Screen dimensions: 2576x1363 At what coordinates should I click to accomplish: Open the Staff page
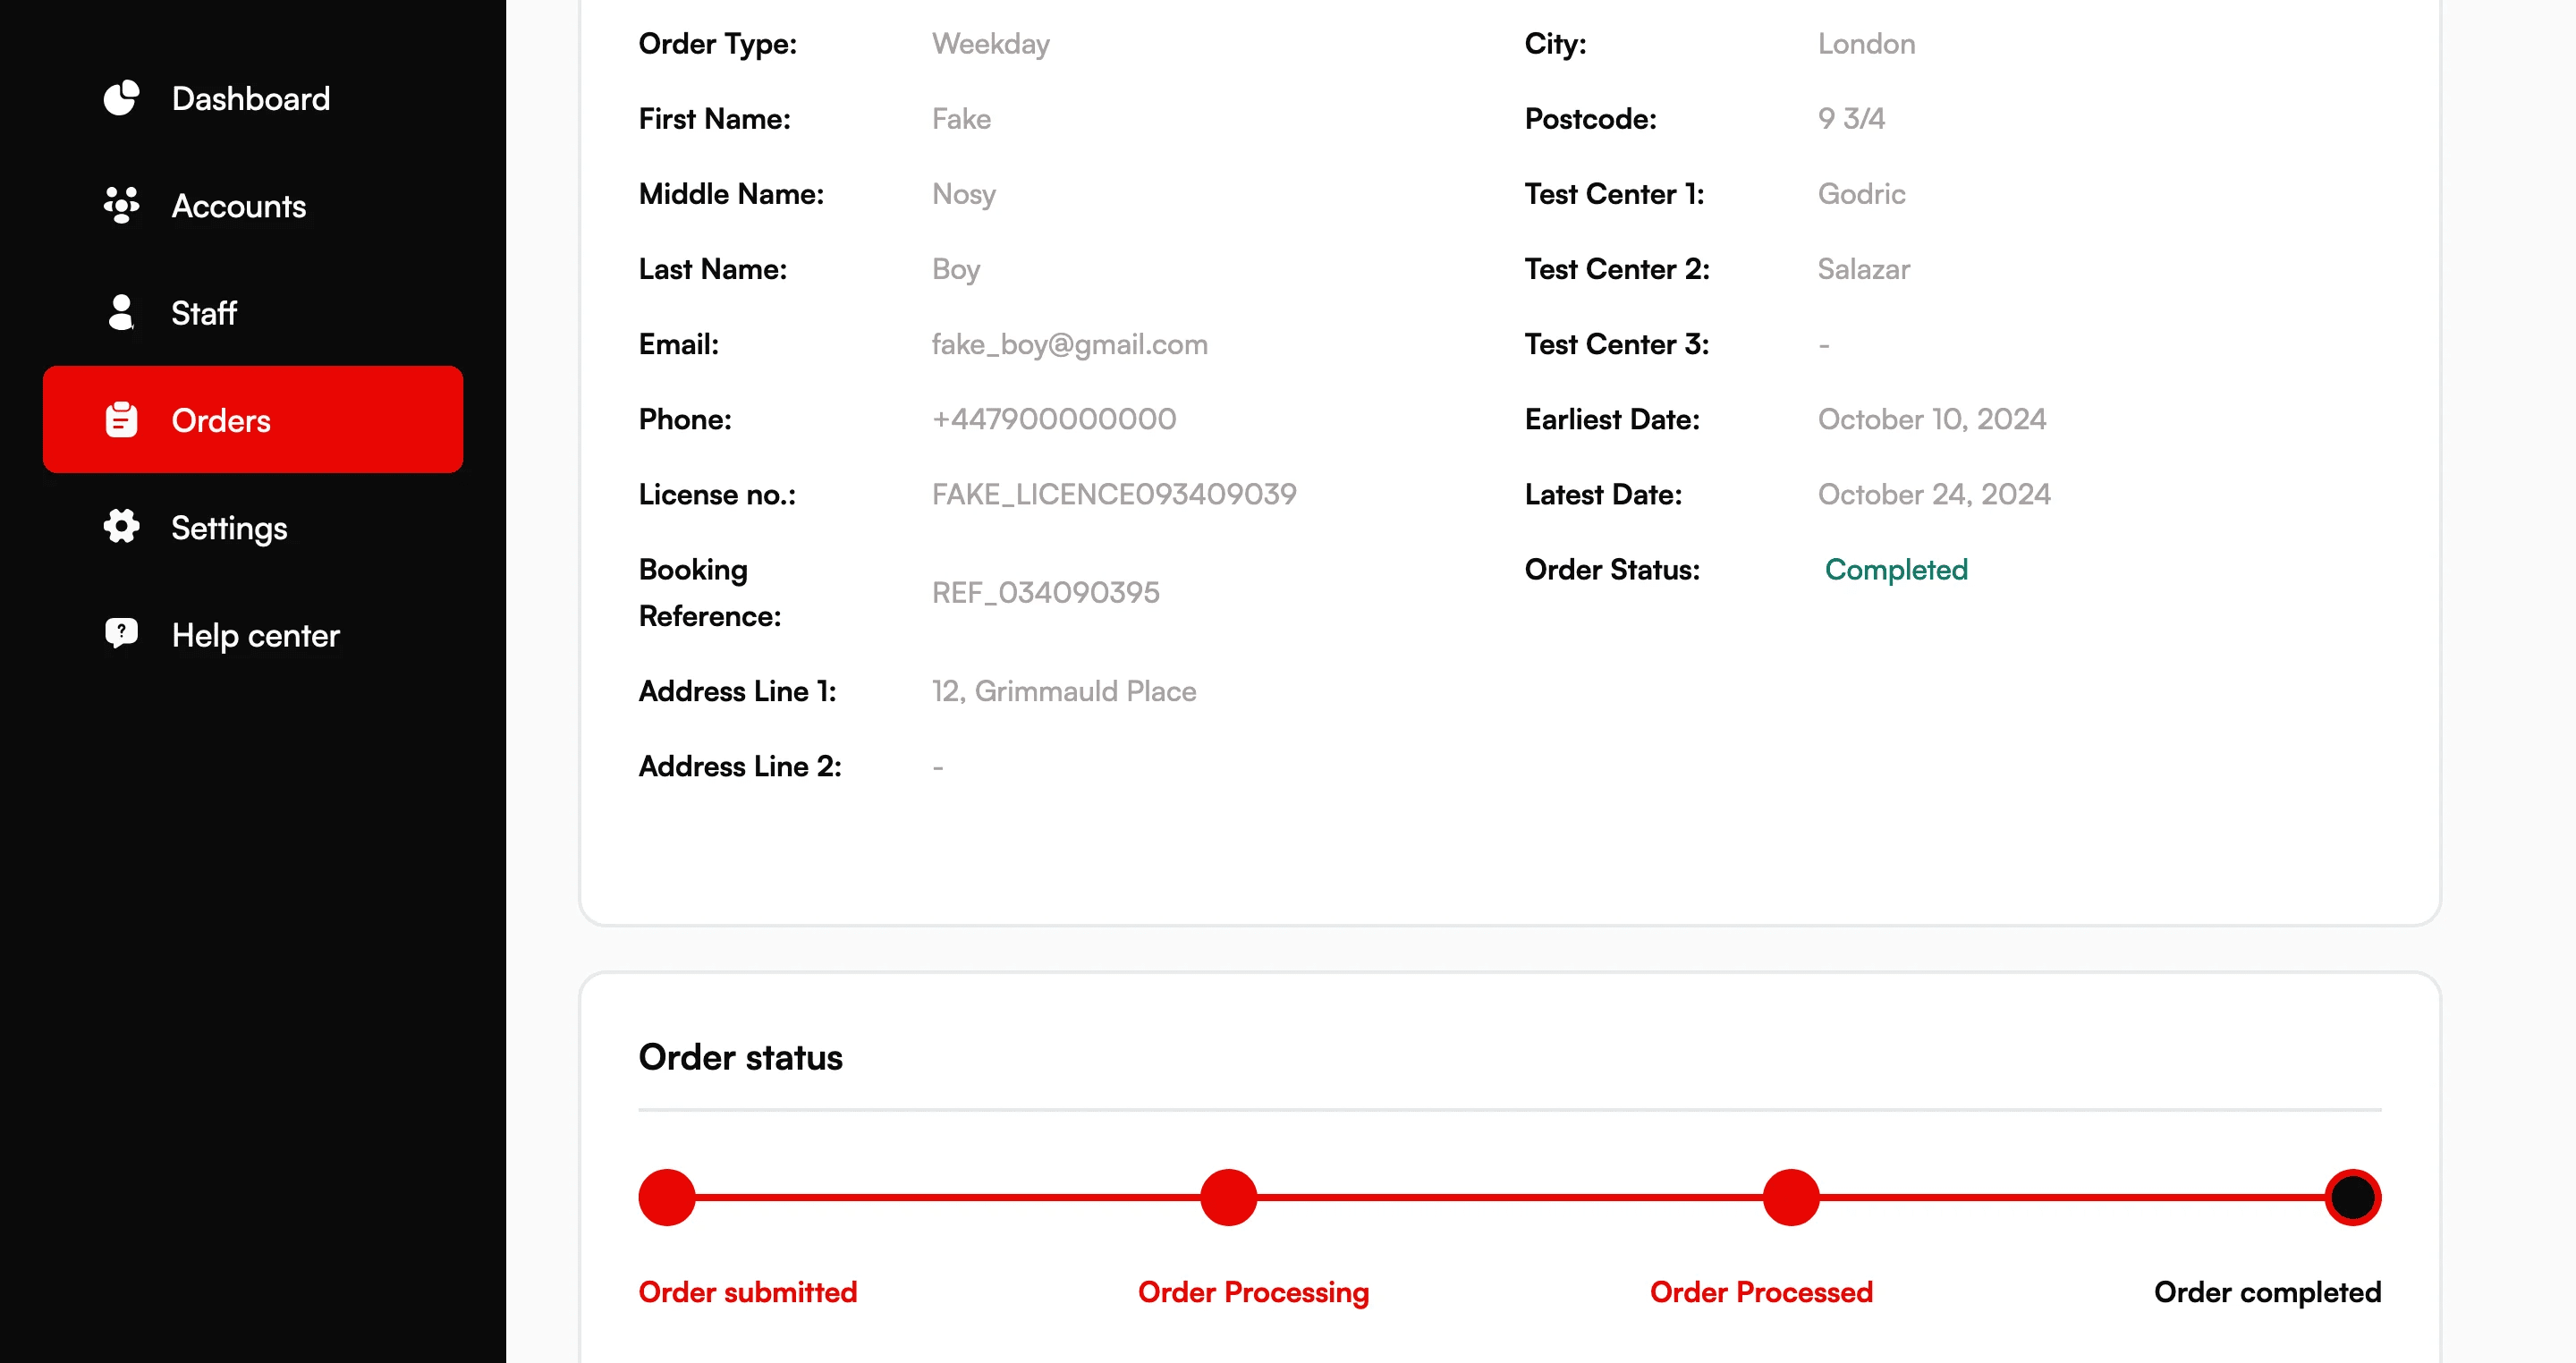click(203, 312)
